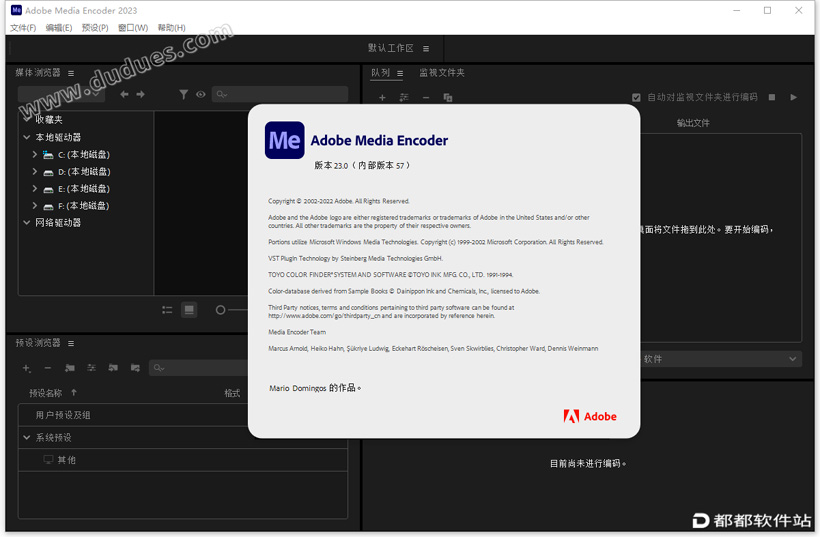Collapse the 系统预设 group

pyautogui.click(x=27, y=437)
